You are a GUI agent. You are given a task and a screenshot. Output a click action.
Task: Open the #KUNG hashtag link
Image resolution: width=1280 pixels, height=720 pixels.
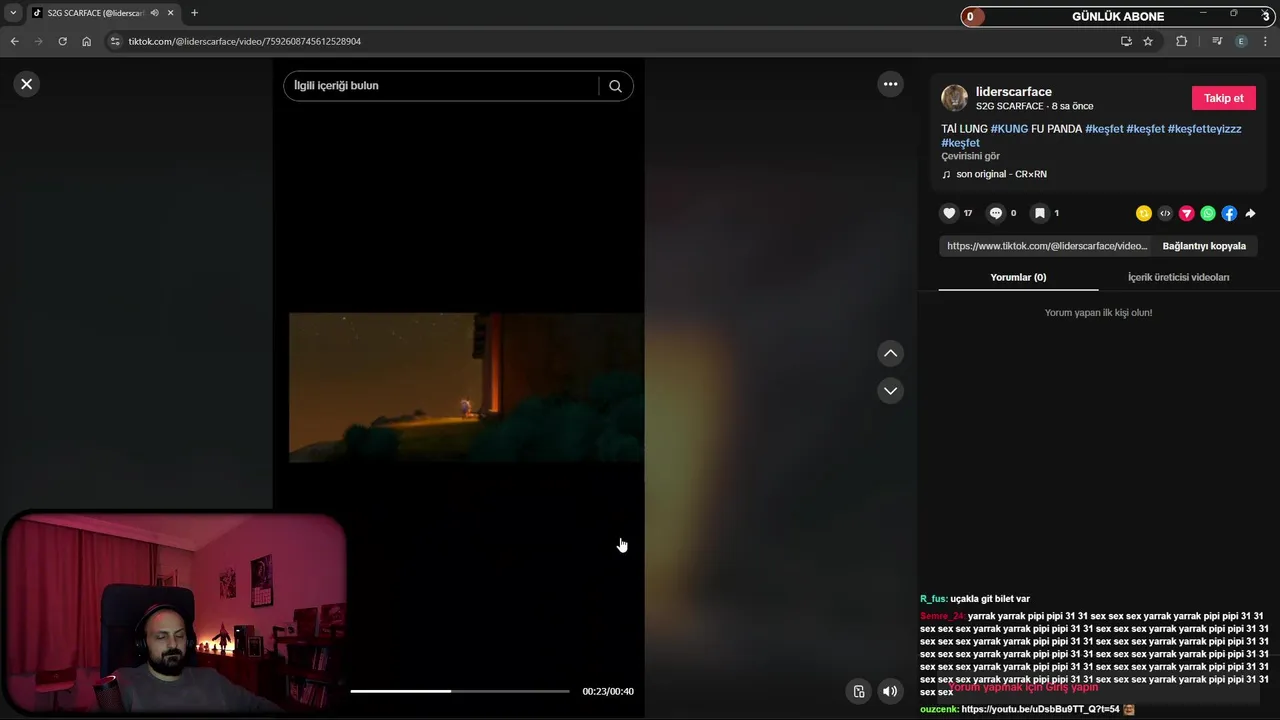[1009, 129]
